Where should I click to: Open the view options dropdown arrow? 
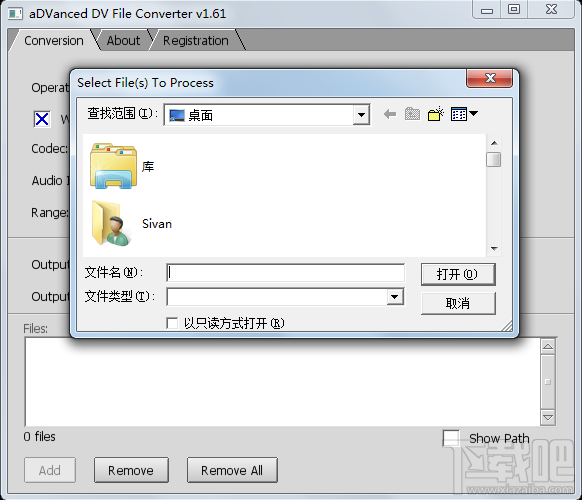(x=473, y=113)
